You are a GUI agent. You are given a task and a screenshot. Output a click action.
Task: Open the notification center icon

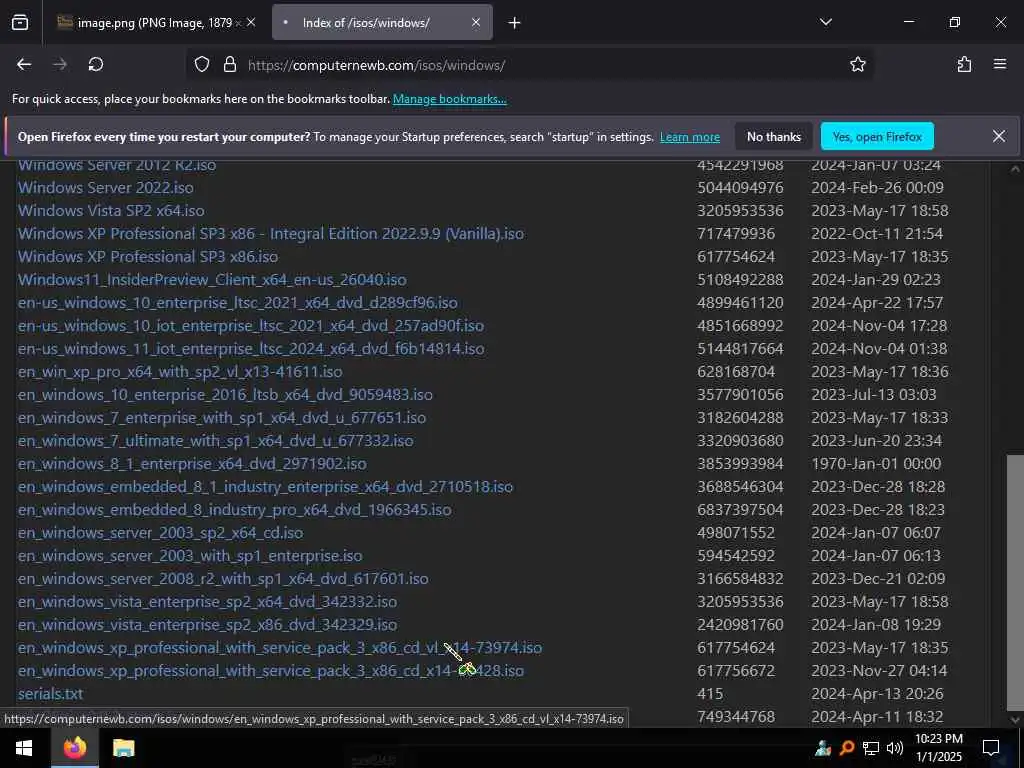(991, 748)
